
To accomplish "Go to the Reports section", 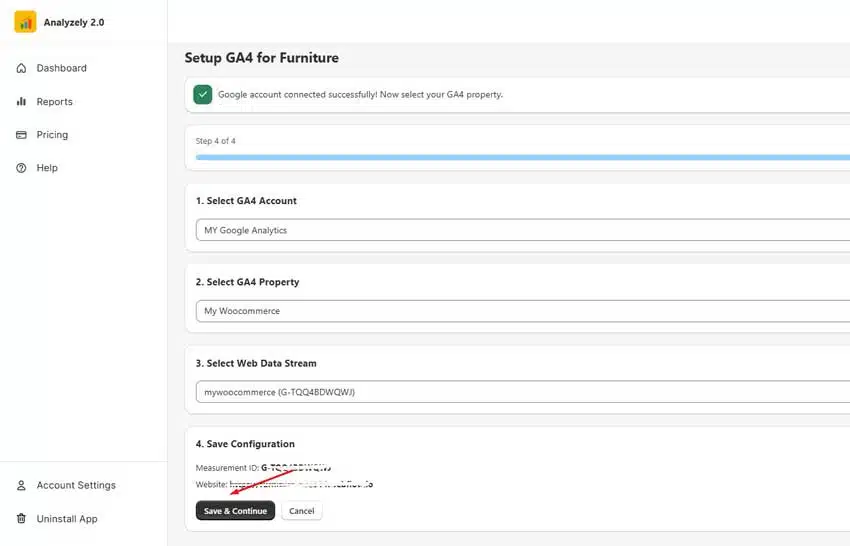I will click(54, 101).
